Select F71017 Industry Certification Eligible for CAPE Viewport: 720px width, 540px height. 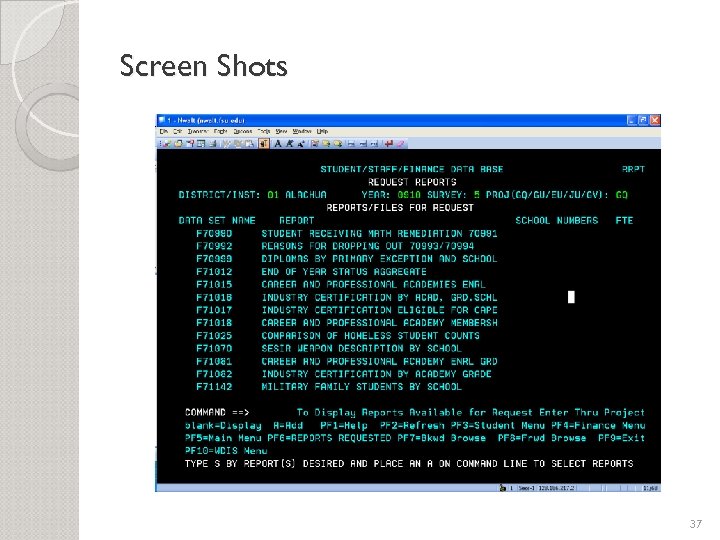coord(347,310)
